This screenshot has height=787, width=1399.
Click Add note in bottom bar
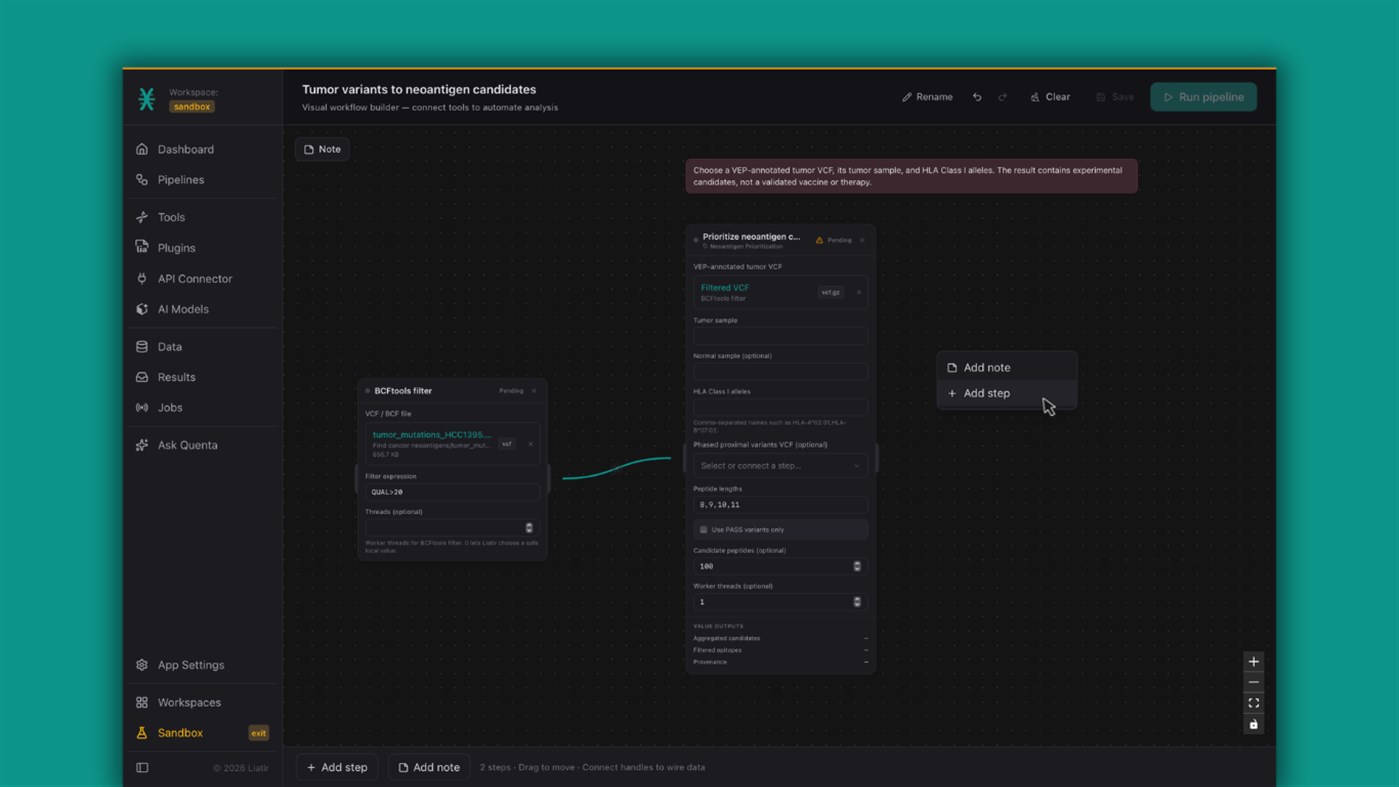tap(429, 768)
